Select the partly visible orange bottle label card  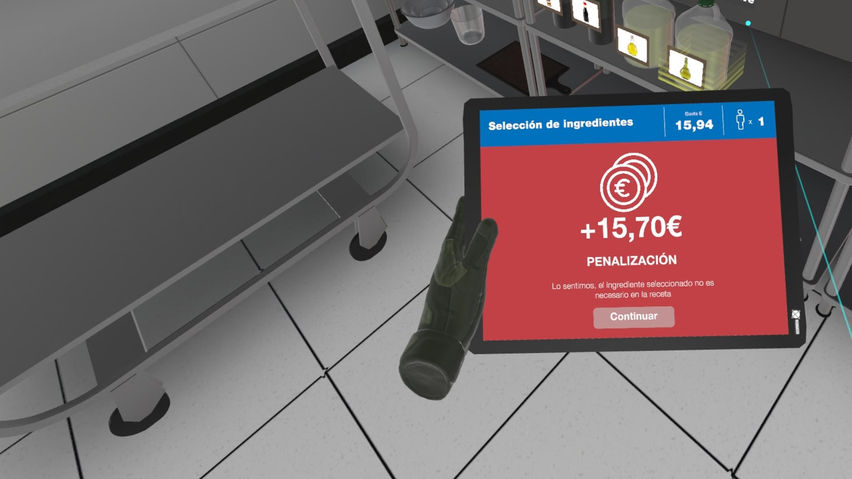tap(548, 5)
